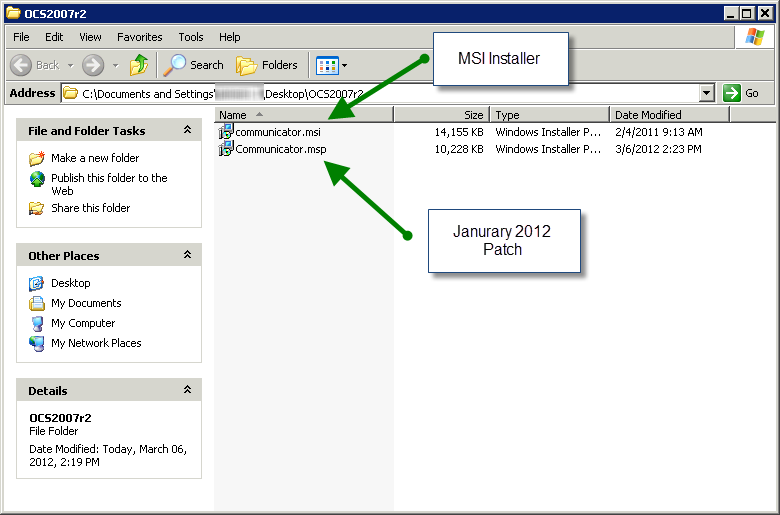Click the 14,155 KB size cell

tap(459, 132)
